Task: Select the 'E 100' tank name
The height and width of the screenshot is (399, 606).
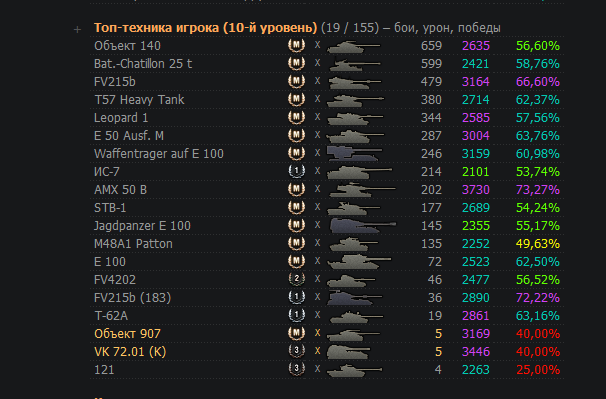Action: (x=110, y=261)
